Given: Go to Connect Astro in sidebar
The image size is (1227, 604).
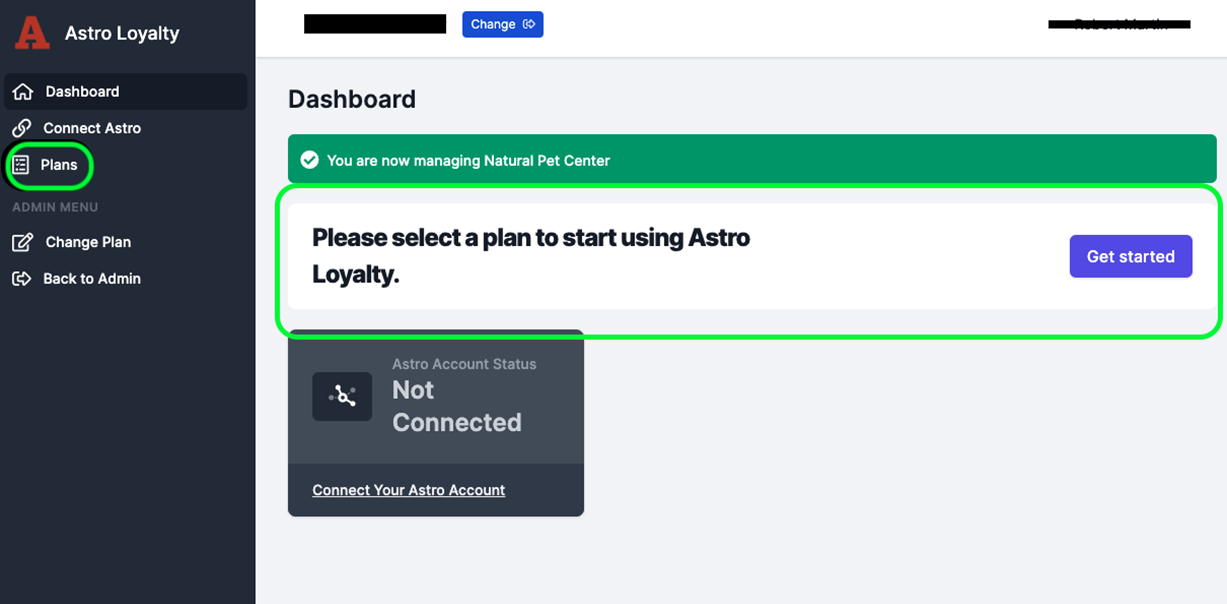Looking at the screenshot, I should 92,128.
